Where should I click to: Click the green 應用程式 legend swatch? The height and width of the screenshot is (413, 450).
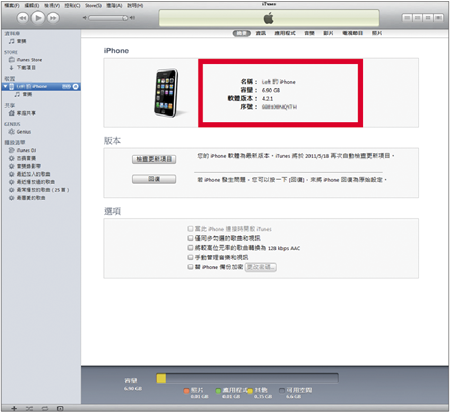(218, 390)
